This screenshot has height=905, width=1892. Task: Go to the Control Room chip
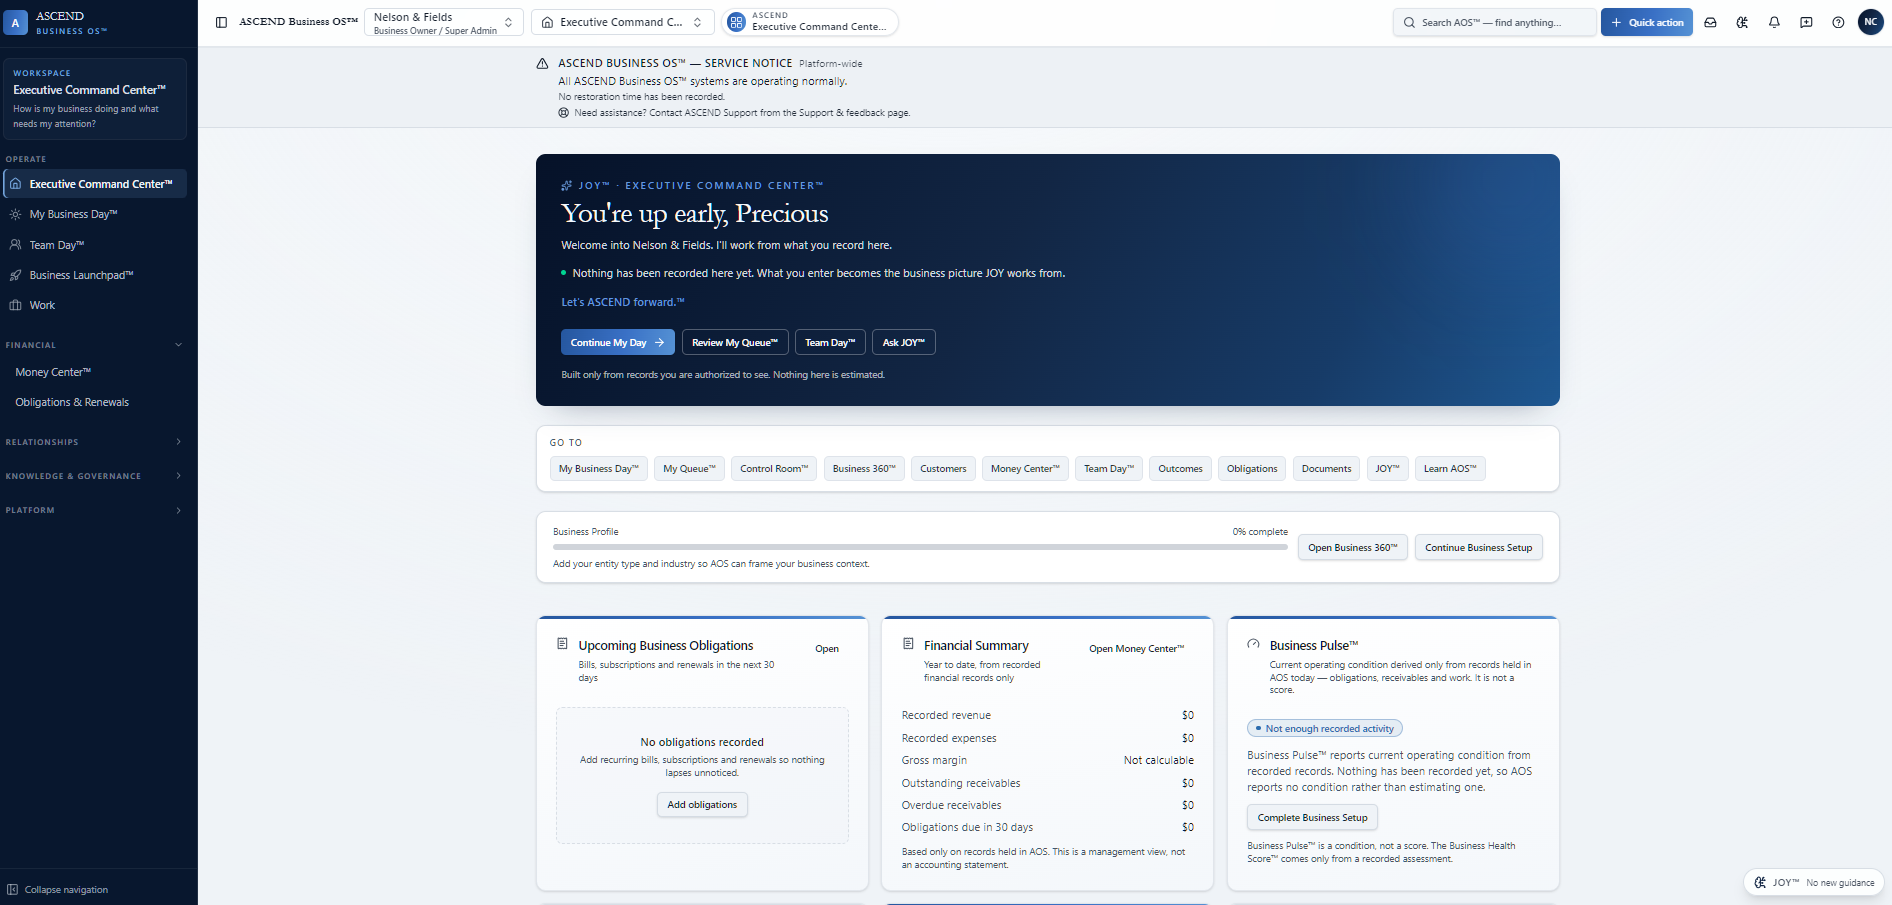point(774,469)
